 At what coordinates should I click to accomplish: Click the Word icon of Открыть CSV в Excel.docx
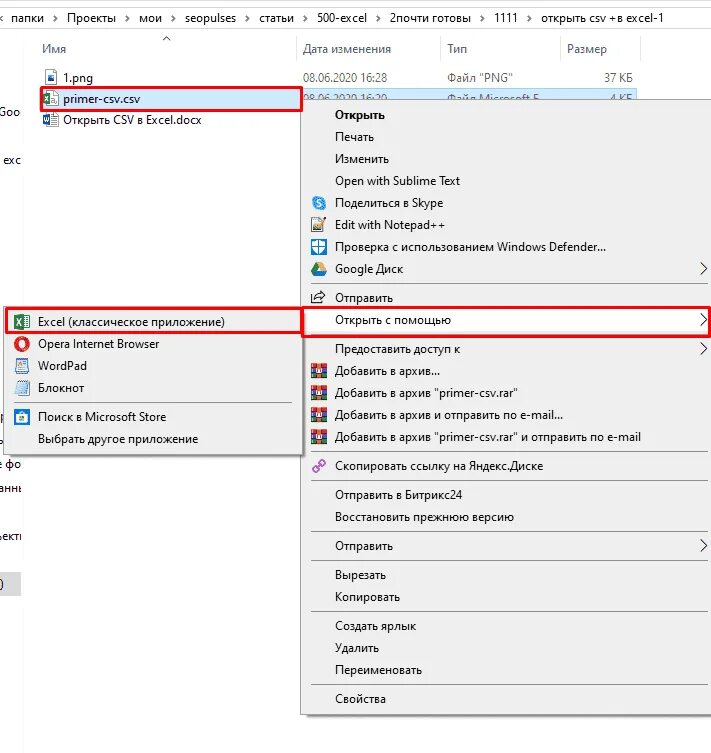pos(50,120)
